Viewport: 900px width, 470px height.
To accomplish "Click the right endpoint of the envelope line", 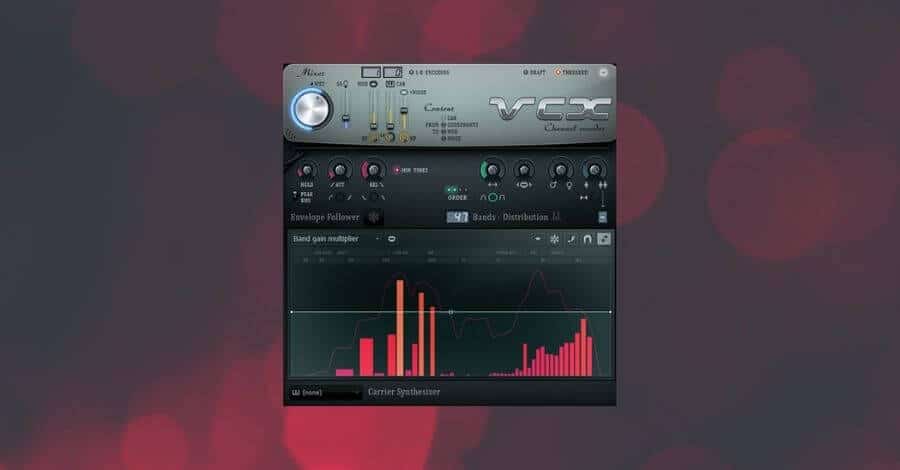I will click(x=610, y=312).
